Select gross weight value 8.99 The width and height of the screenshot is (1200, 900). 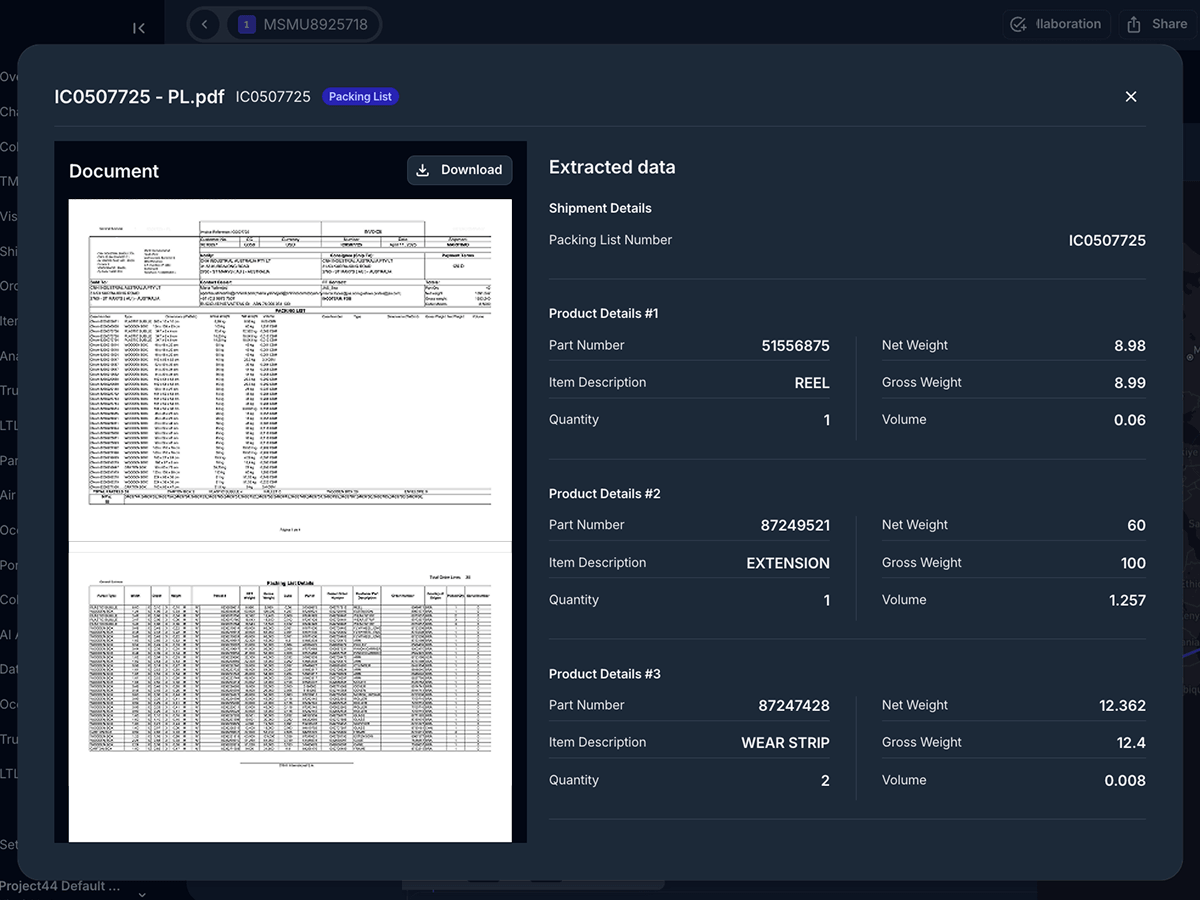(x=1130, y=383)
